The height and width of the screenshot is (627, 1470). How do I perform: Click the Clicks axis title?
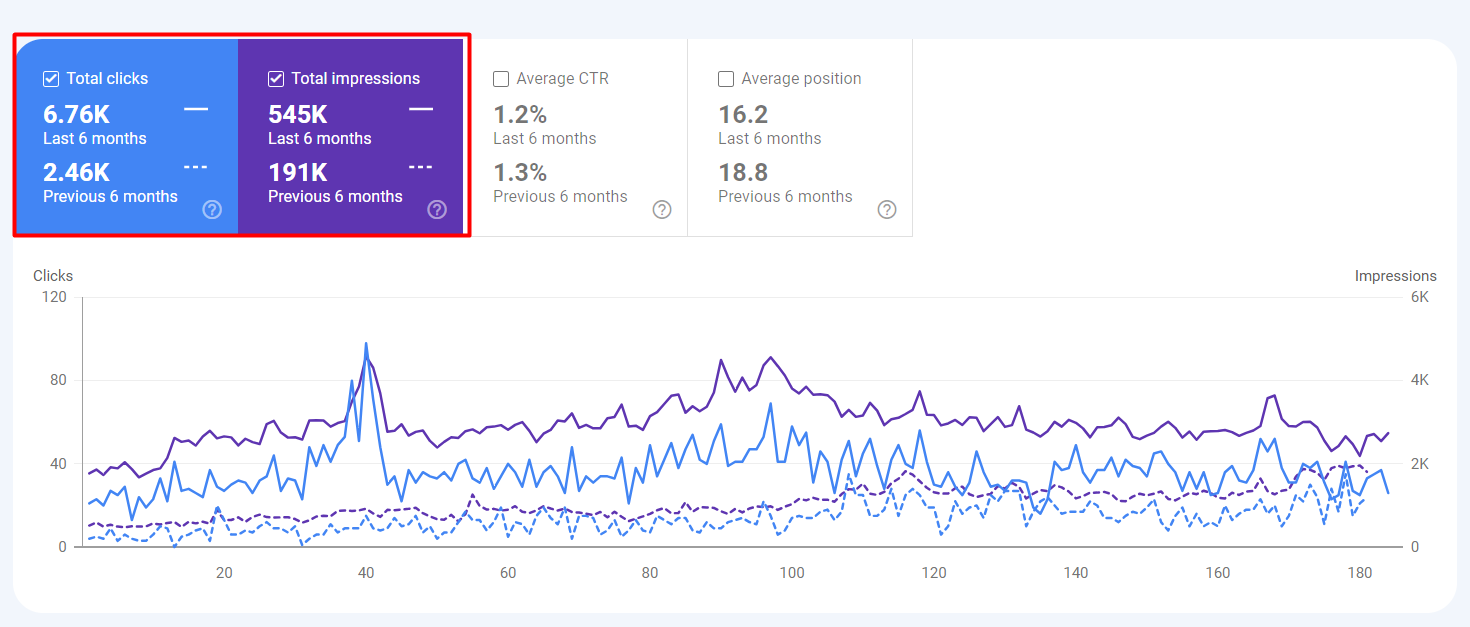click(53, 276)
